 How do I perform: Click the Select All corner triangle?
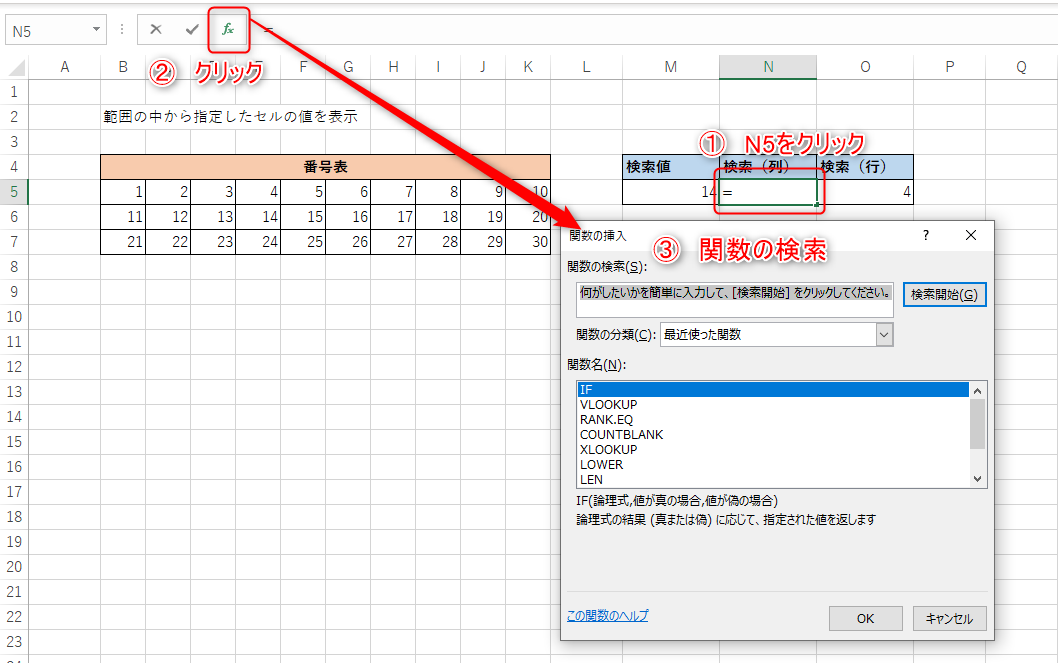click(16, 67)
